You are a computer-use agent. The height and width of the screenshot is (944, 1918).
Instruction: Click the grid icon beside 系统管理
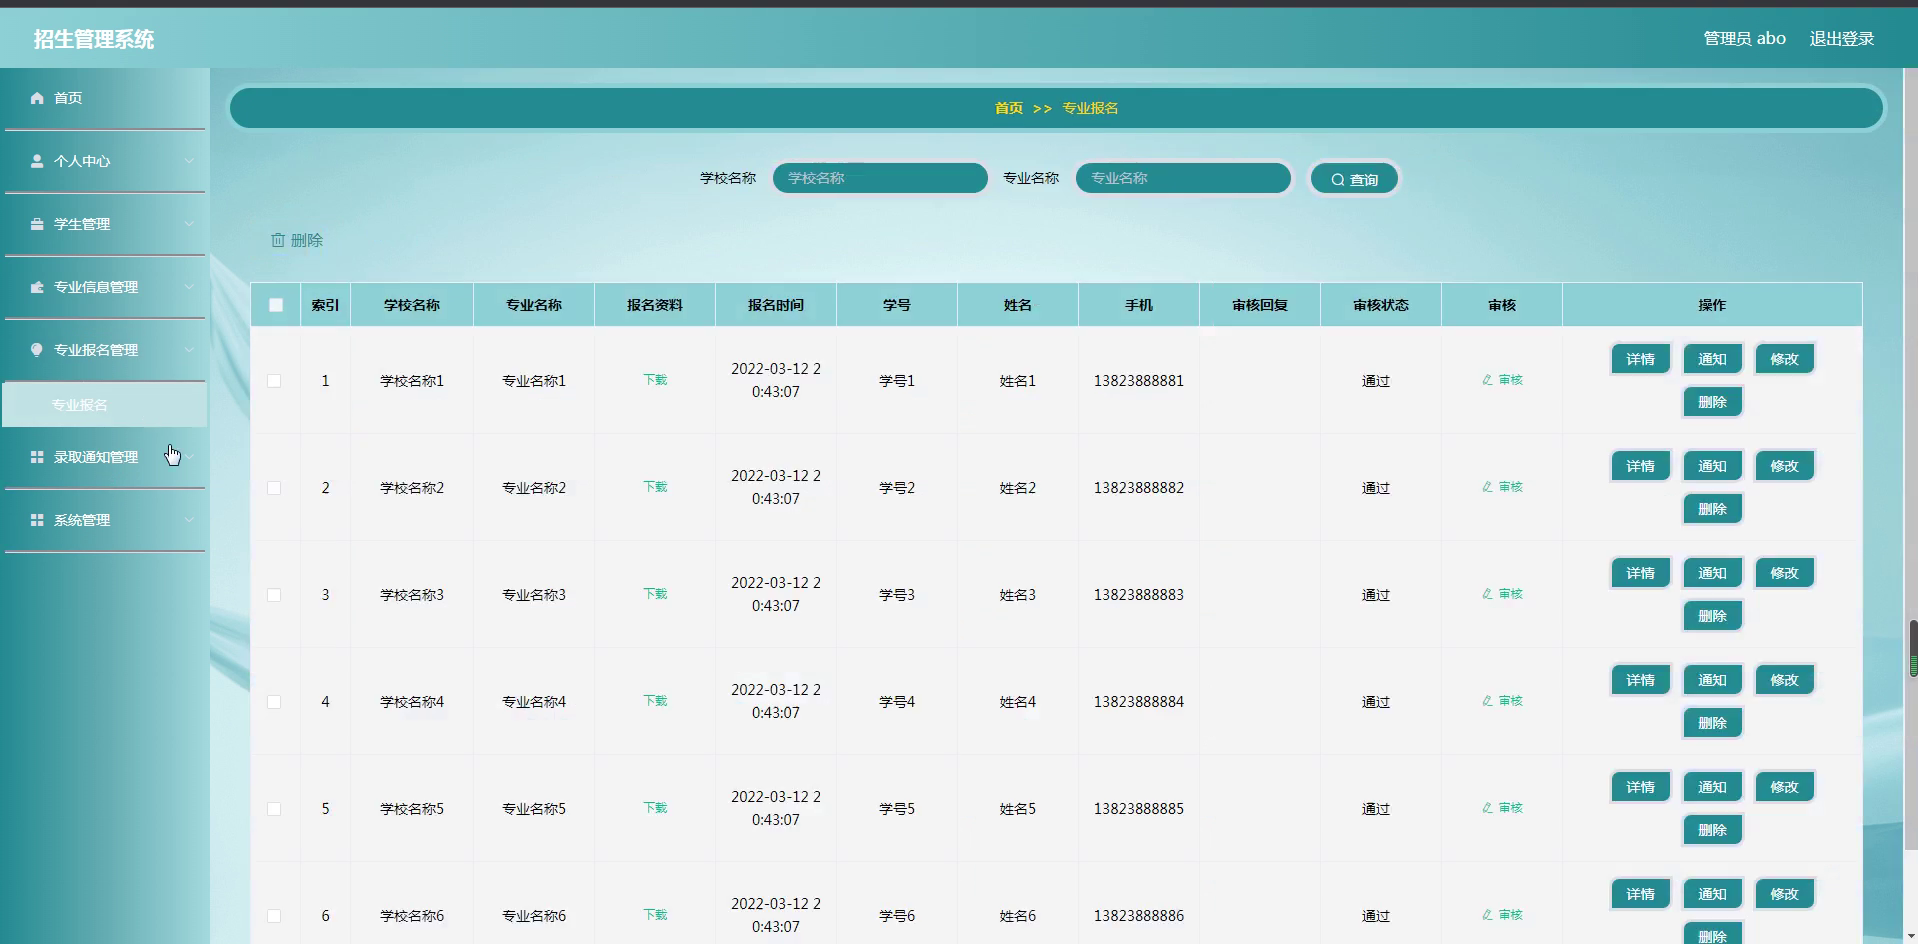click(x=37, y=520)
